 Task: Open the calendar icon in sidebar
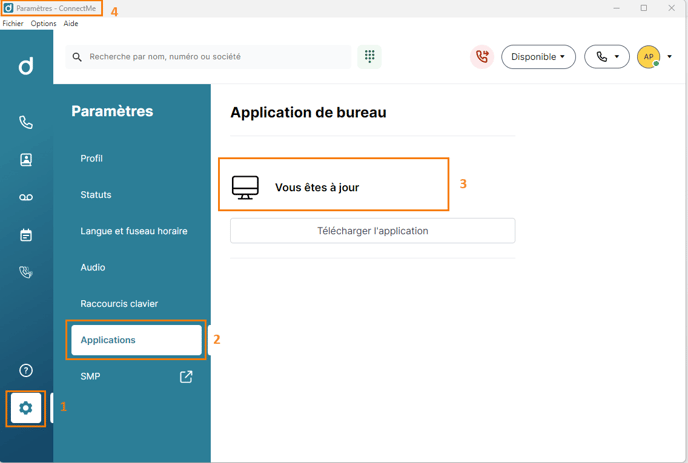pyautogui.click(x=26, y=235)
